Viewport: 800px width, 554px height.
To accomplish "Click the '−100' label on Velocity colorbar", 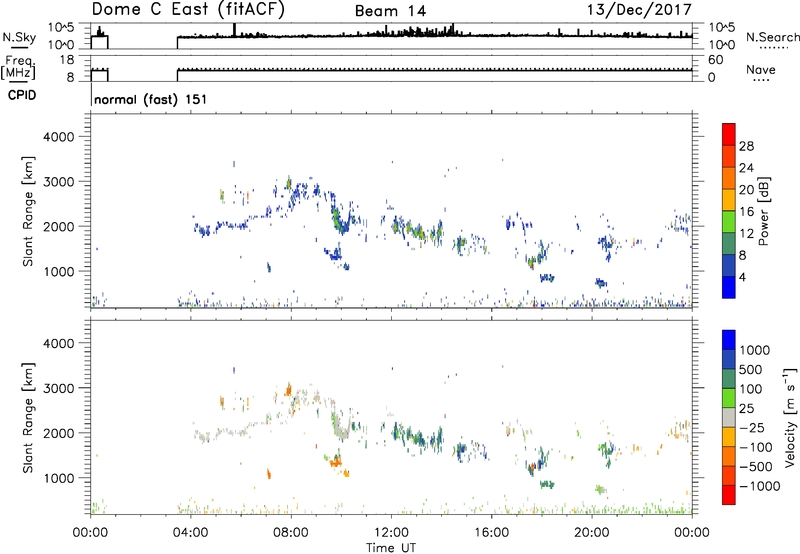I will click(x=756, y=447).
